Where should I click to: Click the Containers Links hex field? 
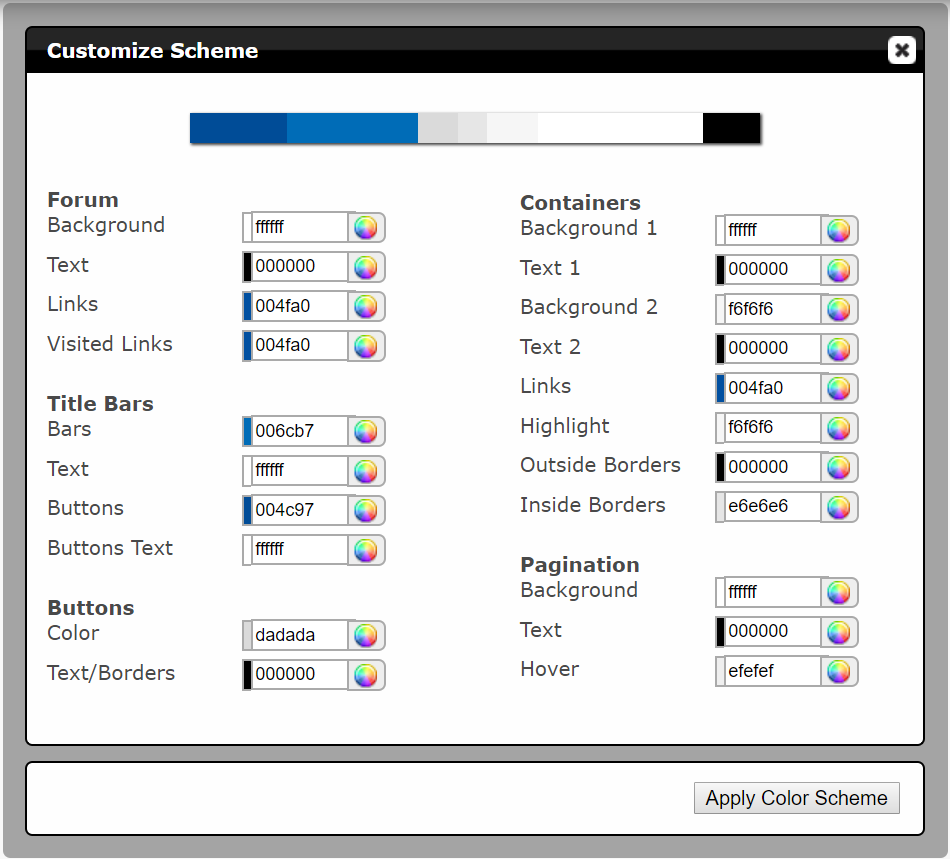773,388
